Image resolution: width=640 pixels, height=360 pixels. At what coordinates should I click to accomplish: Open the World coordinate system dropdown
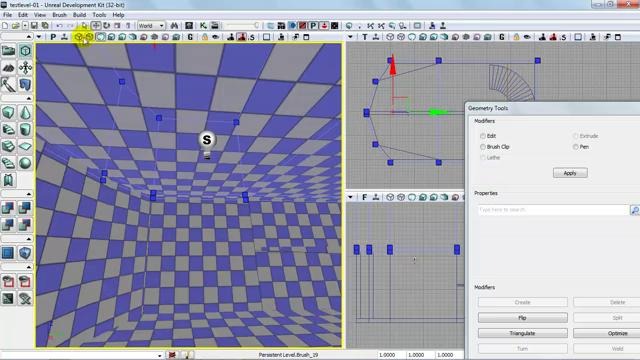point(151,26)
